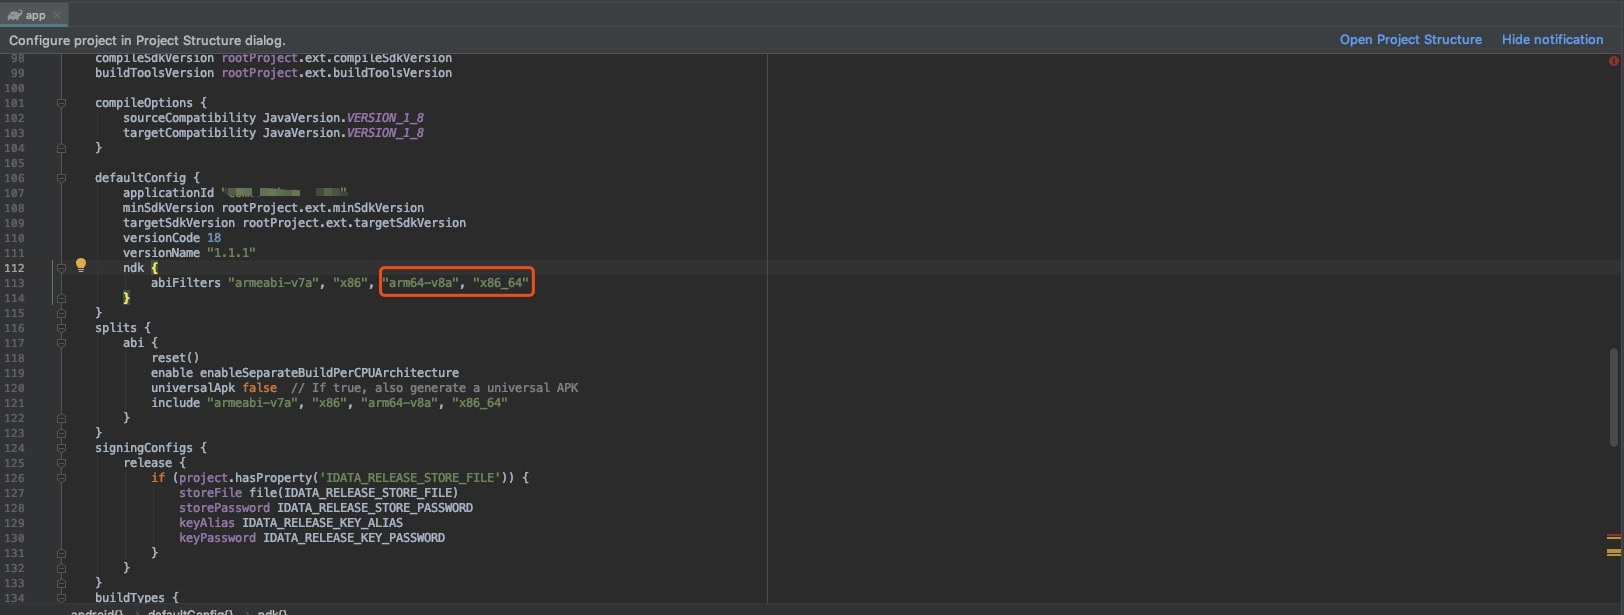Click the universalApk false keyword
The height and width of the screenshot is (615, 1624).
pos(260,388)
